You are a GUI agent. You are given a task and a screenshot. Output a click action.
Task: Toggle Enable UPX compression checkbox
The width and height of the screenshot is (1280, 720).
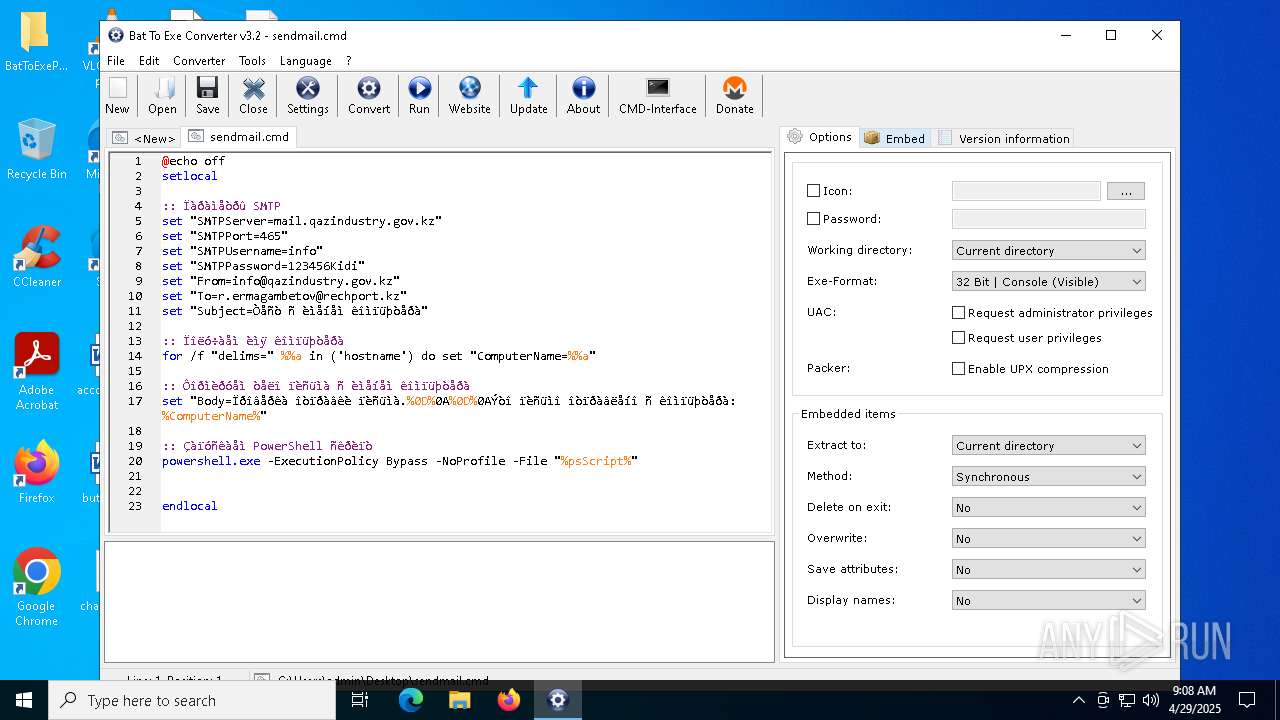(x=958, y=369)
